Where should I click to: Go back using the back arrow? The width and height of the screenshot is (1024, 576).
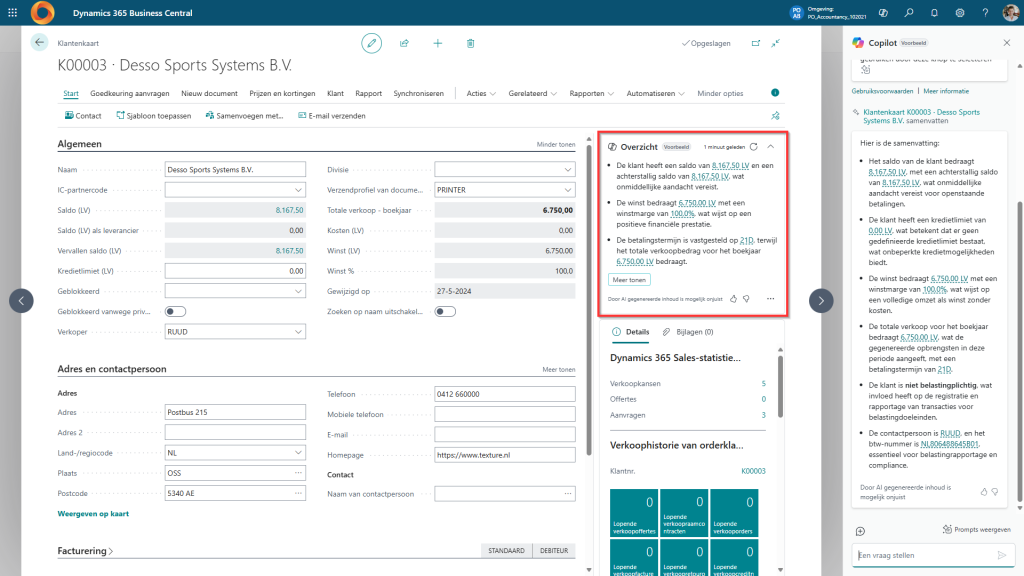39,42
